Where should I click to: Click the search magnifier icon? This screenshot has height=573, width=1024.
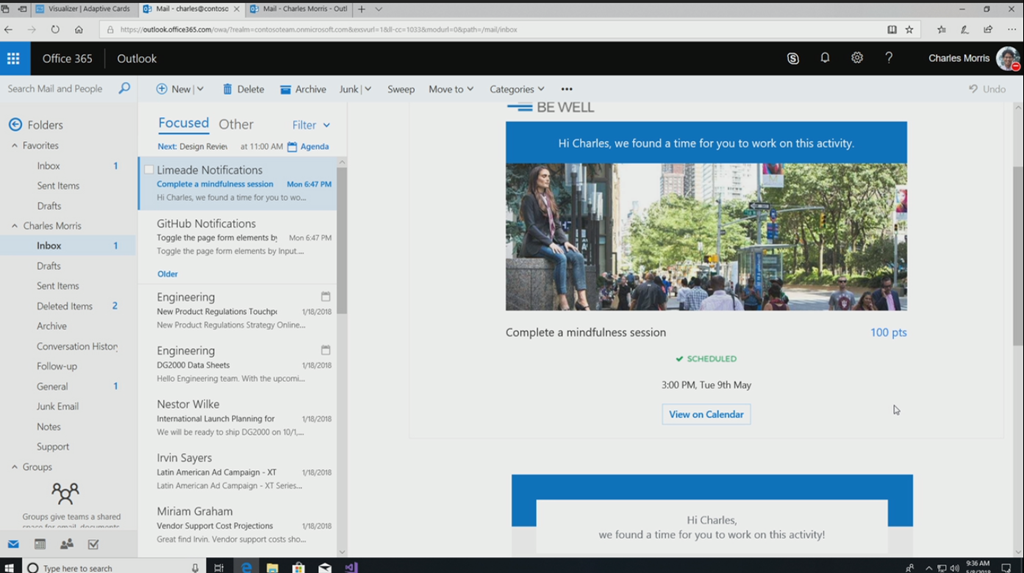(125, 88)
